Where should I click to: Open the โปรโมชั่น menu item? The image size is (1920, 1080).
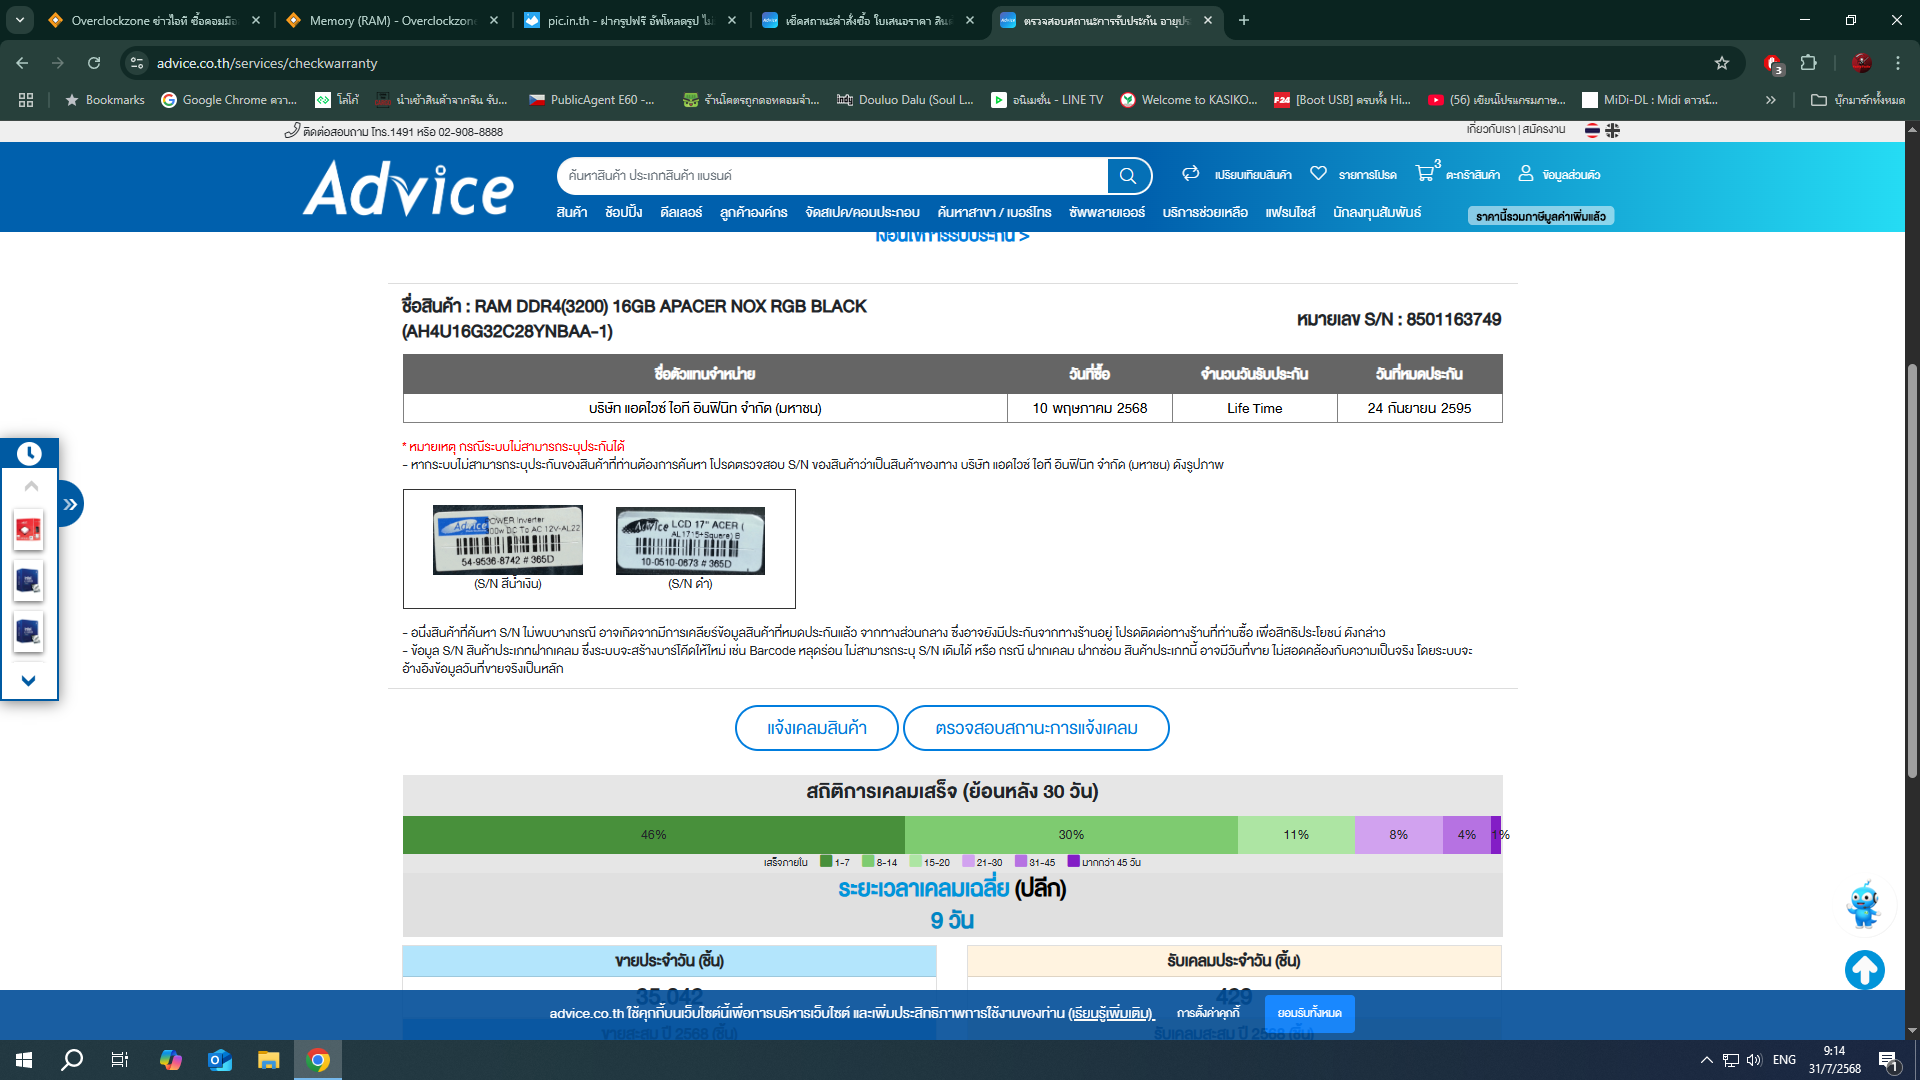(623, 213)
